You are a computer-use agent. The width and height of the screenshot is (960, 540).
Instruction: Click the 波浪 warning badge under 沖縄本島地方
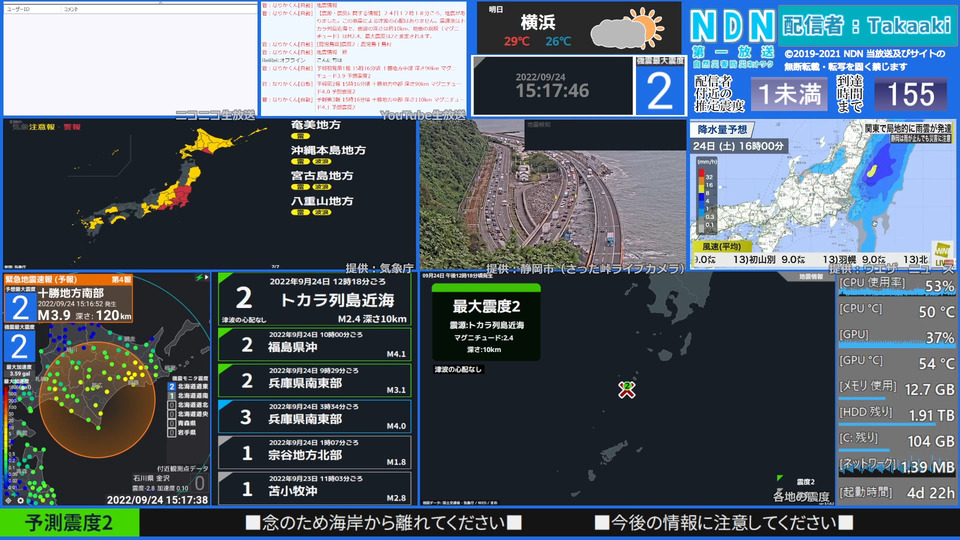pyautogui.click(x=322, y=162)
